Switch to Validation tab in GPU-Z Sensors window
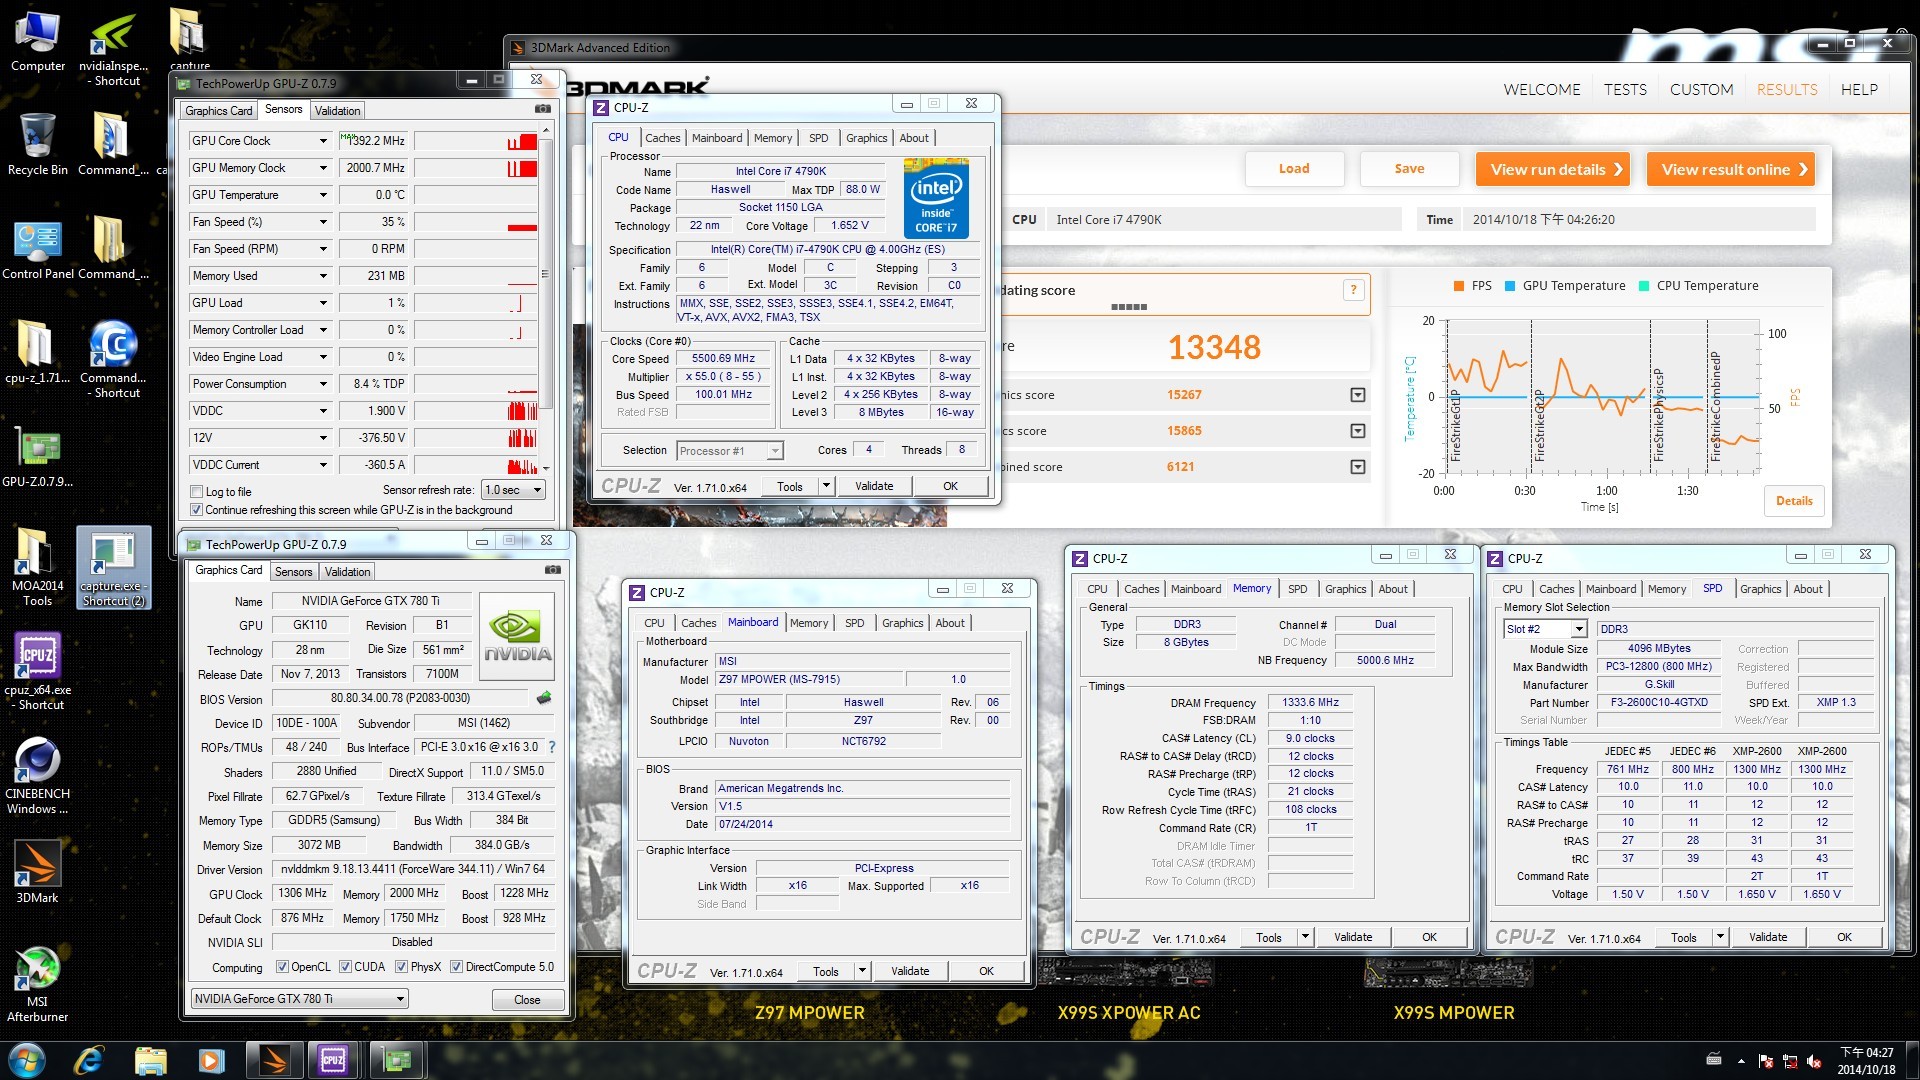Screen dimensions: 1920x1080 click(337, 111)
